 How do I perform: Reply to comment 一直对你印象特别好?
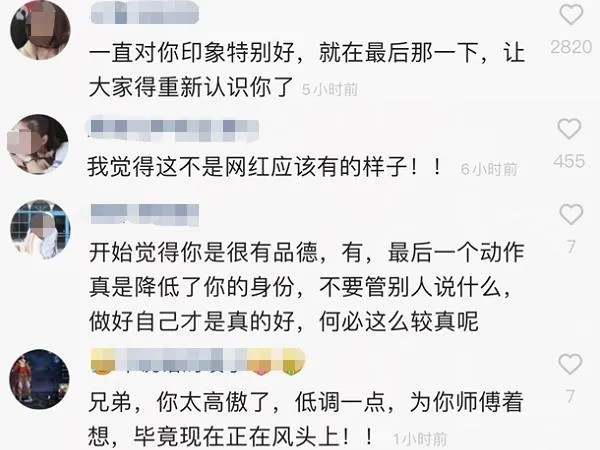pyautogui.click(x=306, y=70)
